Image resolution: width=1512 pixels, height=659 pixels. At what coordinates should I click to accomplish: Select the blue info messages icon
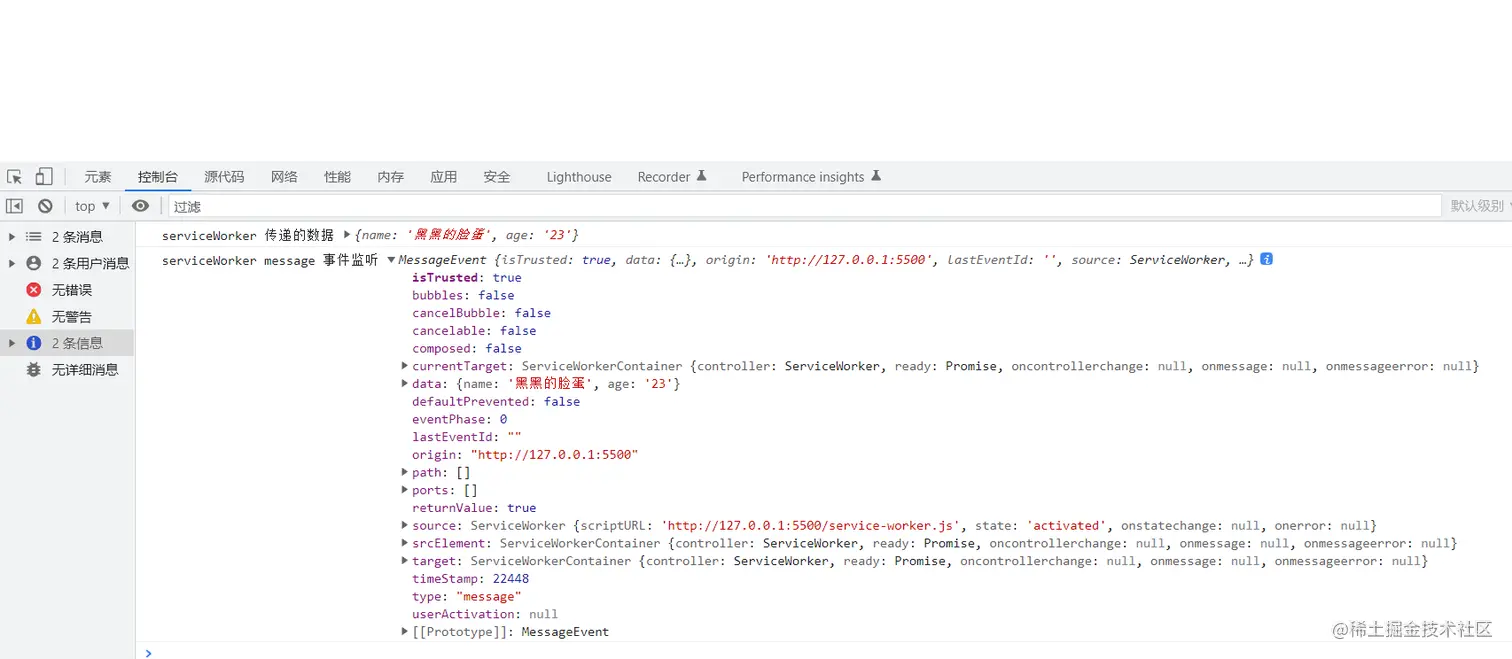click(34, 343)
